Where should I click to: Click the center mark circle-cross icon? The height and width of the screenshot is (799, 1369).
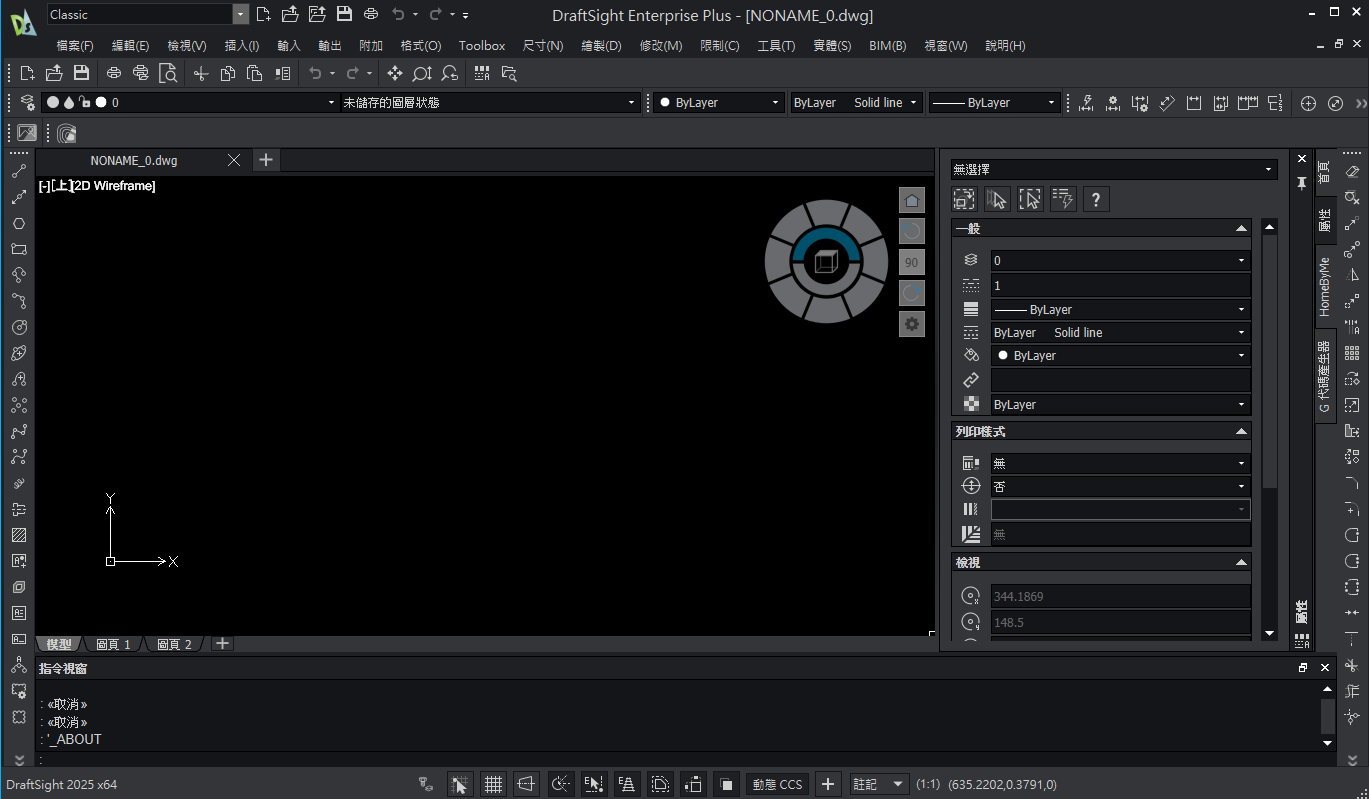pyautogui.click(x=1308, y=103)
